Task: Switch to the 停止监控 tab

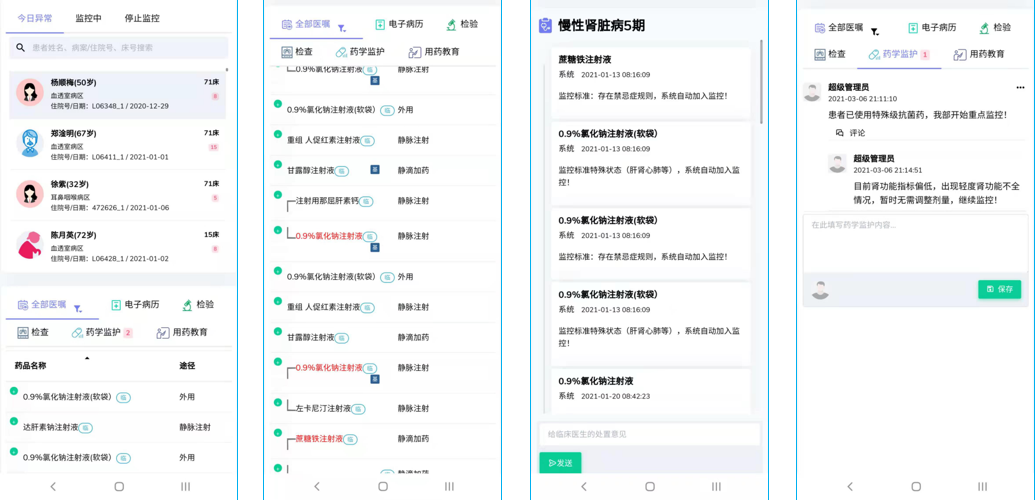Action: [x=142, y=18]
